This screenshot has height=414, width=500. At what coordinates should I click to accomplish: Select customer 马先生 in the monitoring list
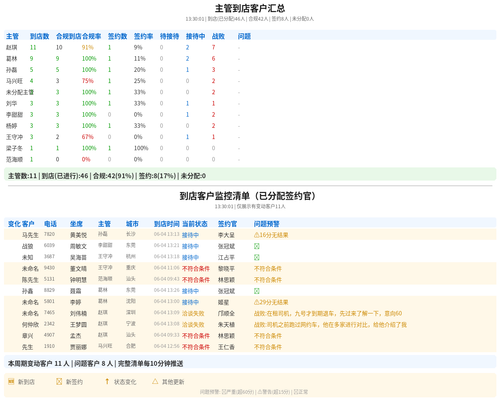click(x=30, y=235)
